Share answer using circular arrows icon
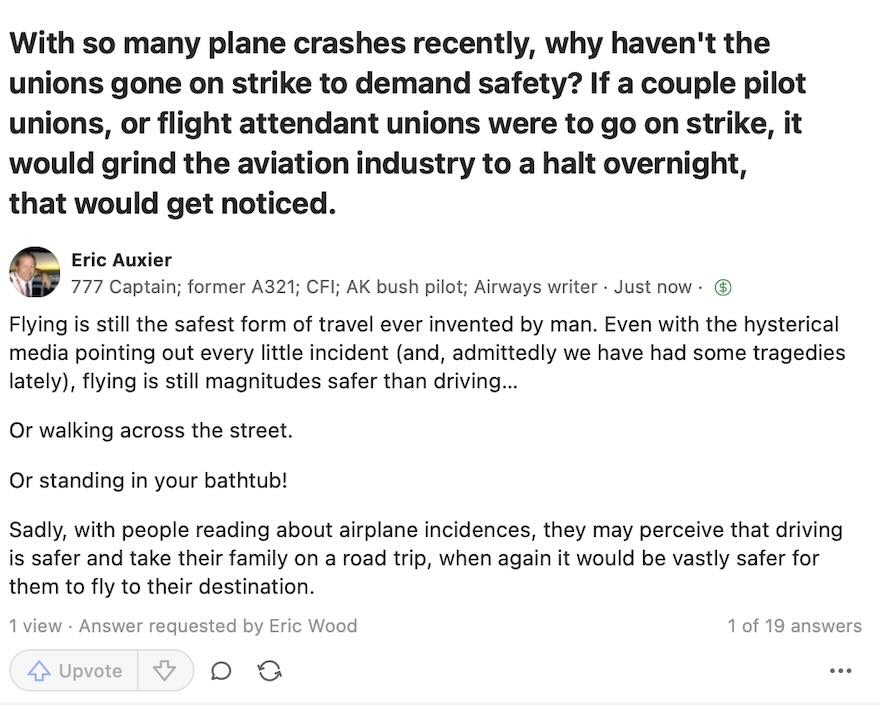The height and width of the screenshot is (705, 880). 269,670
